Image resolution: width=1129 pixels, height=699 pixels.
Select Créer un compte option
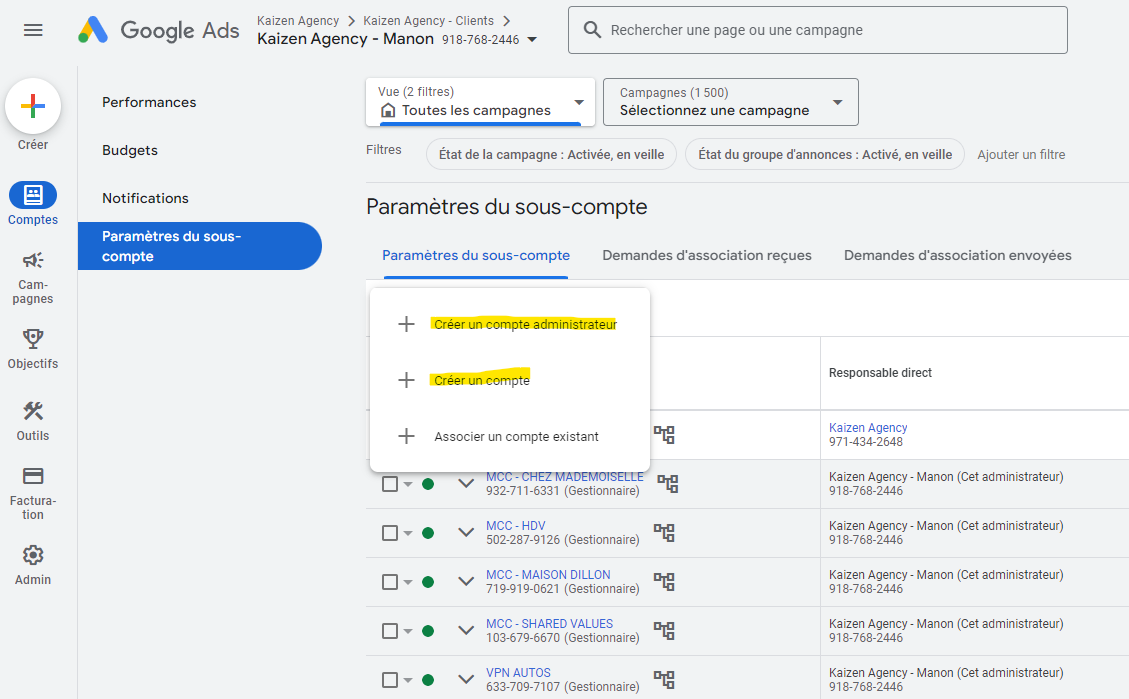coord(510,380)
